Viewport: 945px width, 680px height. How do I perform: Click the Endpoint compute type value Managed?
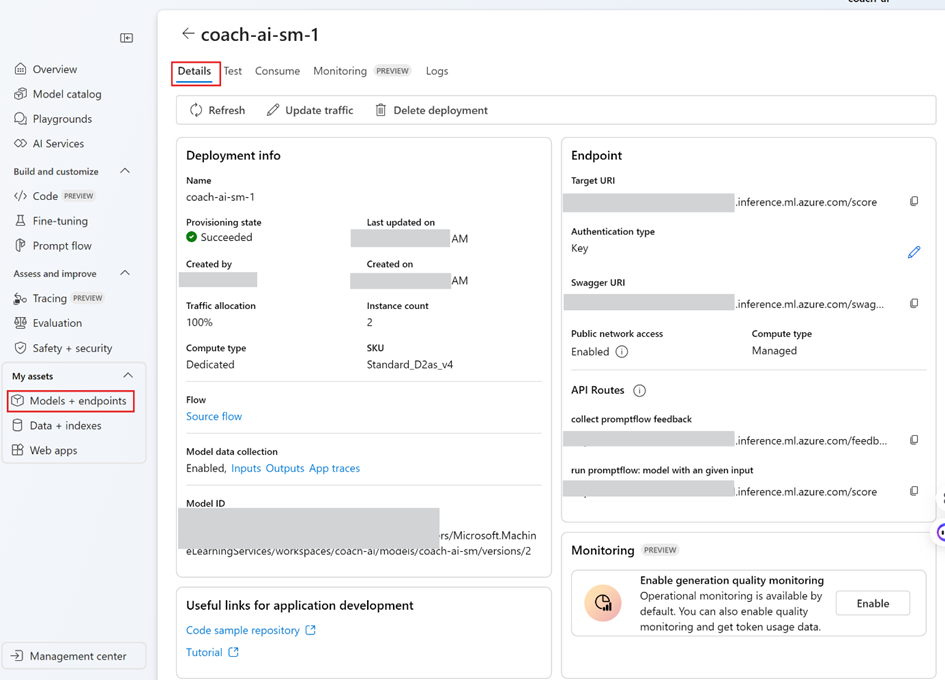tap(774, 351)
